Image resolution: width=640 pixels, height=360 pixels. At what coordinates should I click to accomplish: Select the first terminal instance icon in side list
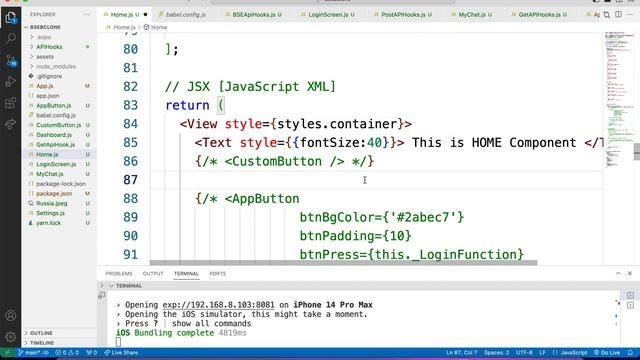[x=630, y=295]
